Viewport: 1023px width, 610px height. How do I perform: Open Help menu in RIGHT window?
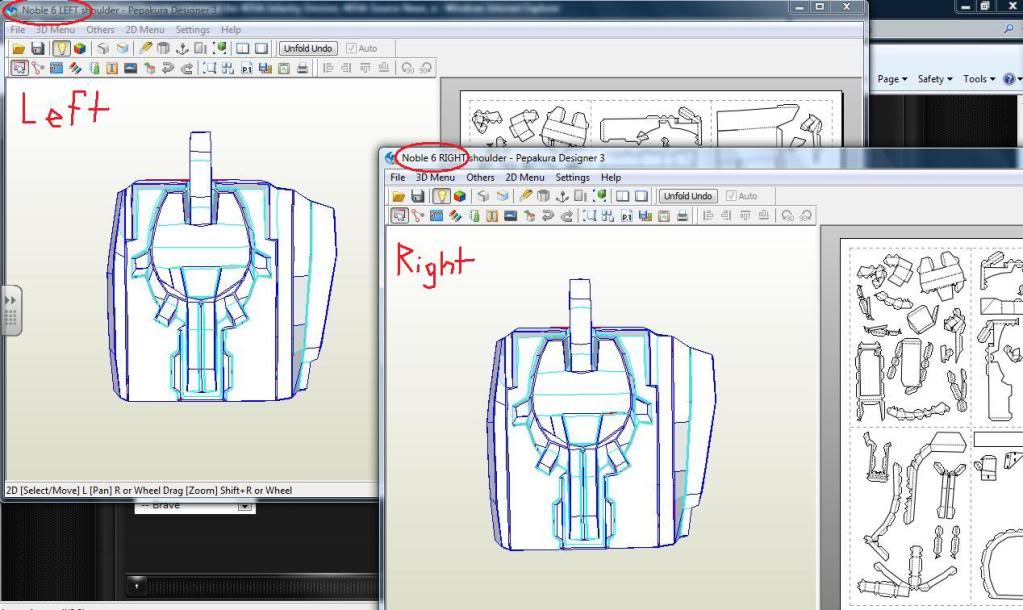point(611,177)
